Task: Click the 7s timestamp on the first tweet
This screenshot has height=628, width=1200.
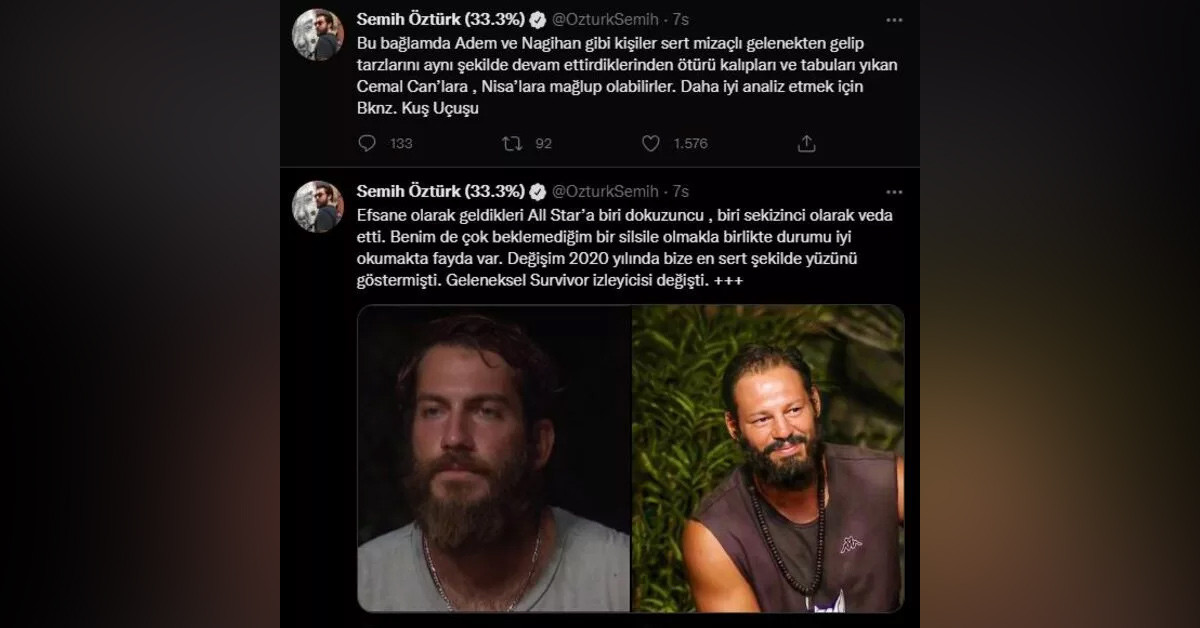Action: point(681,20)
